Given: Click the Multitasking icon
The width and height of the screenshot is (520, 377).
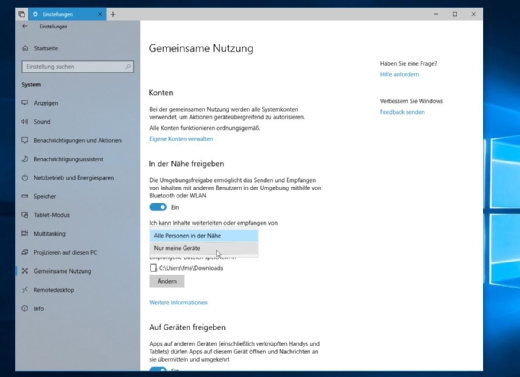Looking at the screenshot, I should click(25, 233).
